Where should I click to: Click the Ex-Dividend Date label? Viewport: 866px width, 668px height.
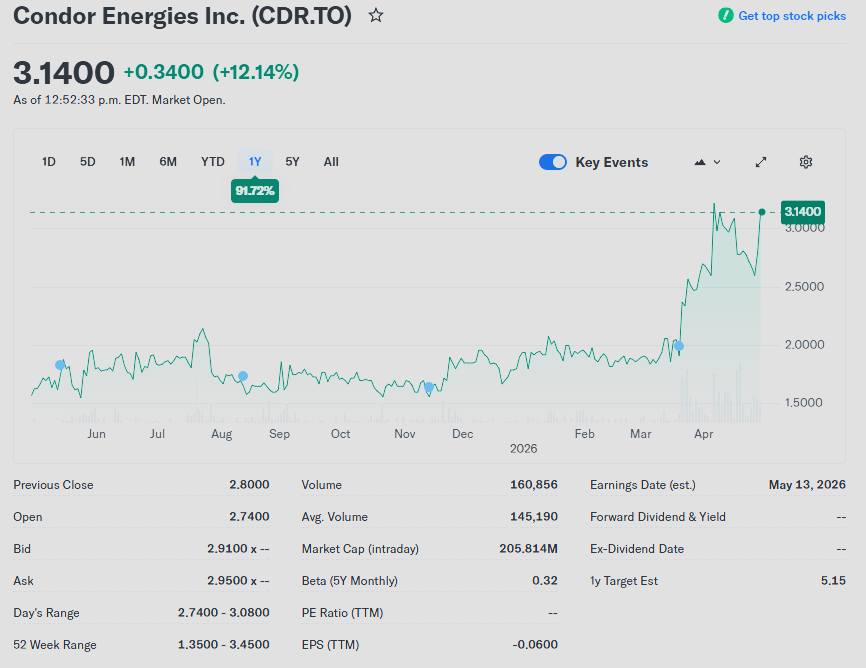[637, 549]
